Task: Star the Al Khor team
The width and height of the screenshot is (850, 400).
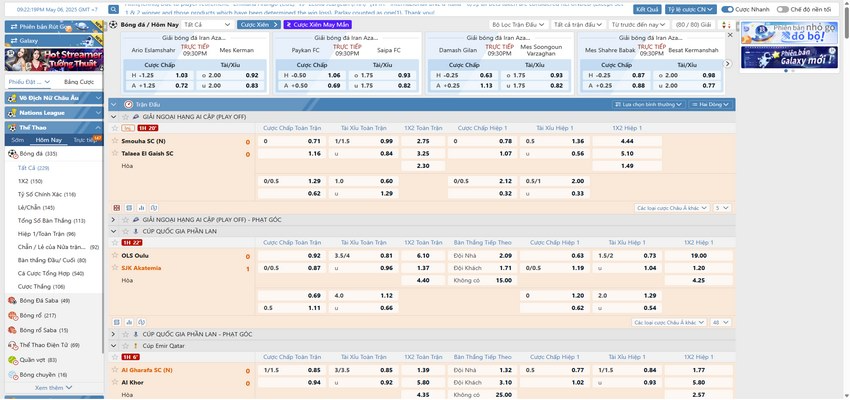Action: tap(115, 382)
